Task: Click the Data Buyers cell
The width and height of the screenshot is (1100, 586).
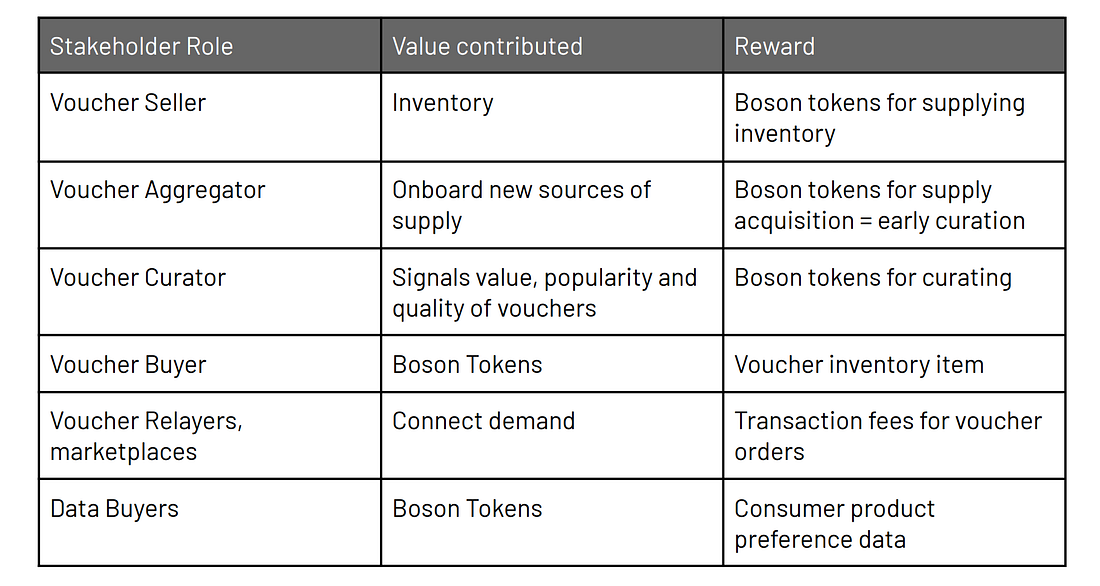Action: [x=210, y=523]
